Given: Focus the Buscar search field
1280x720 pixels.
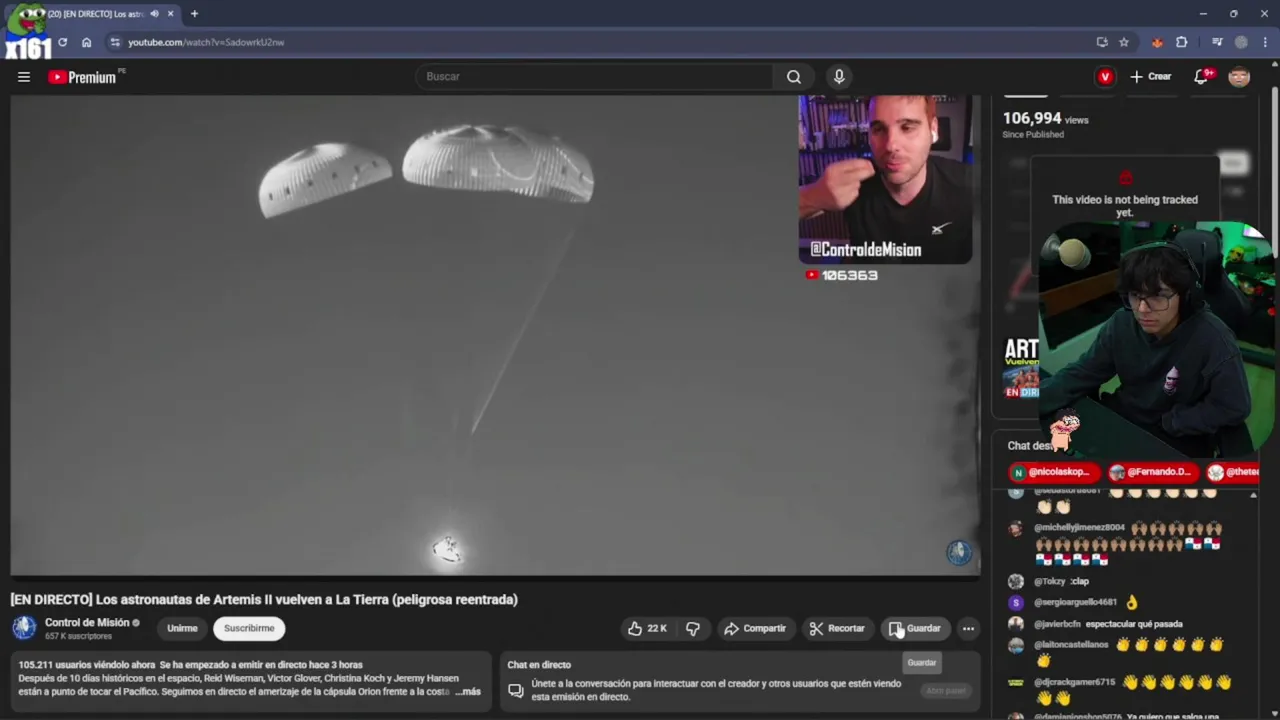Looking at the screenshot, I should (595, 77).
